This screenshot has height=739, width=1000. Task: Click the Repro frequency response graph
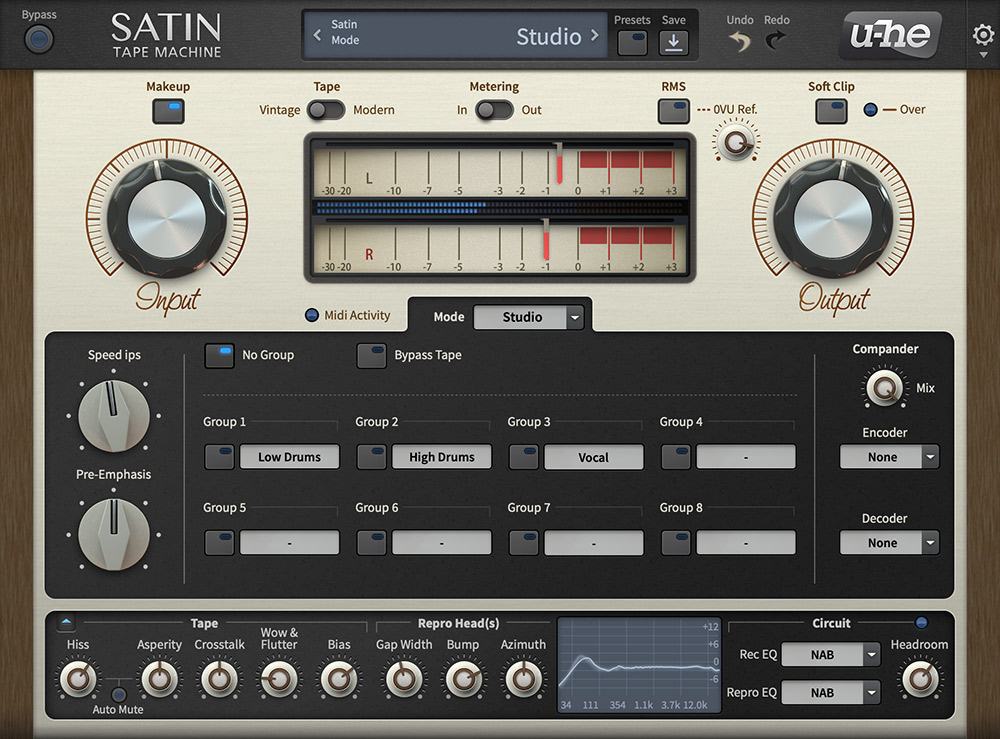638,665
